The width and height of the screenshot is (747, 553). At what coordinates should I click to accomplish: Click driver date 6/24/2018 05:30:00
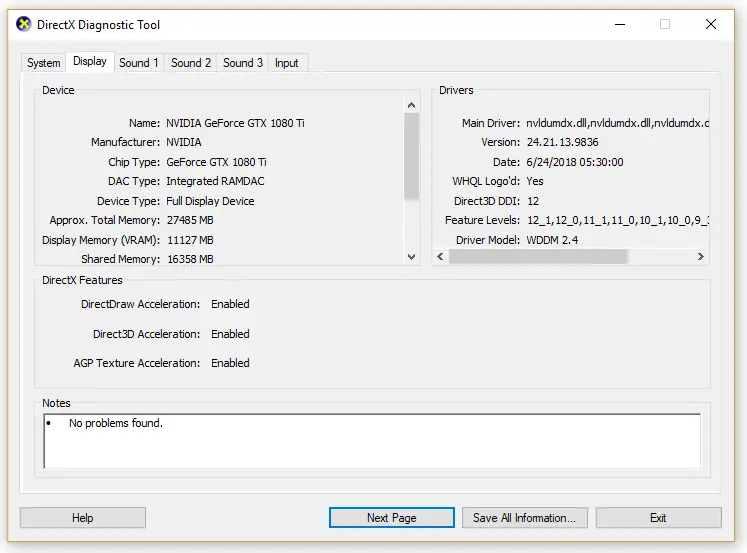(575, 162)
